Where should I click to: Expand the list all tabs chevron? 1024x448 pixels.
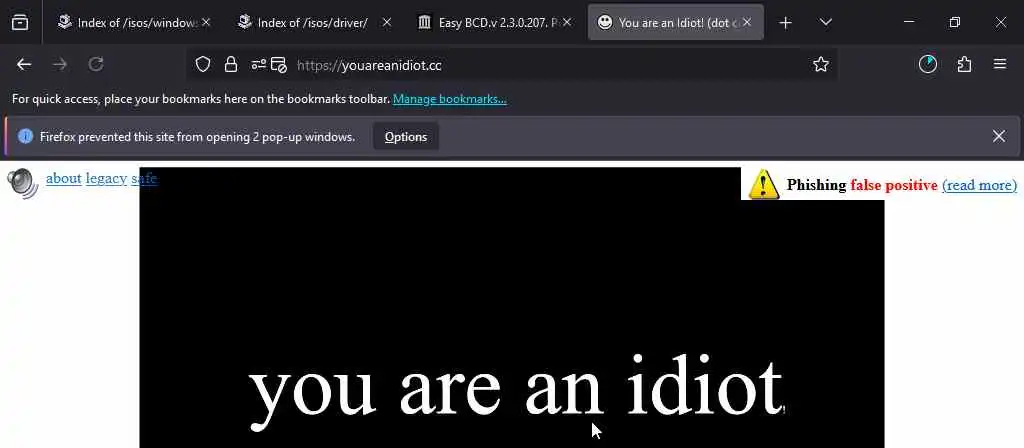pyautogui.click(x=825, y=22)
